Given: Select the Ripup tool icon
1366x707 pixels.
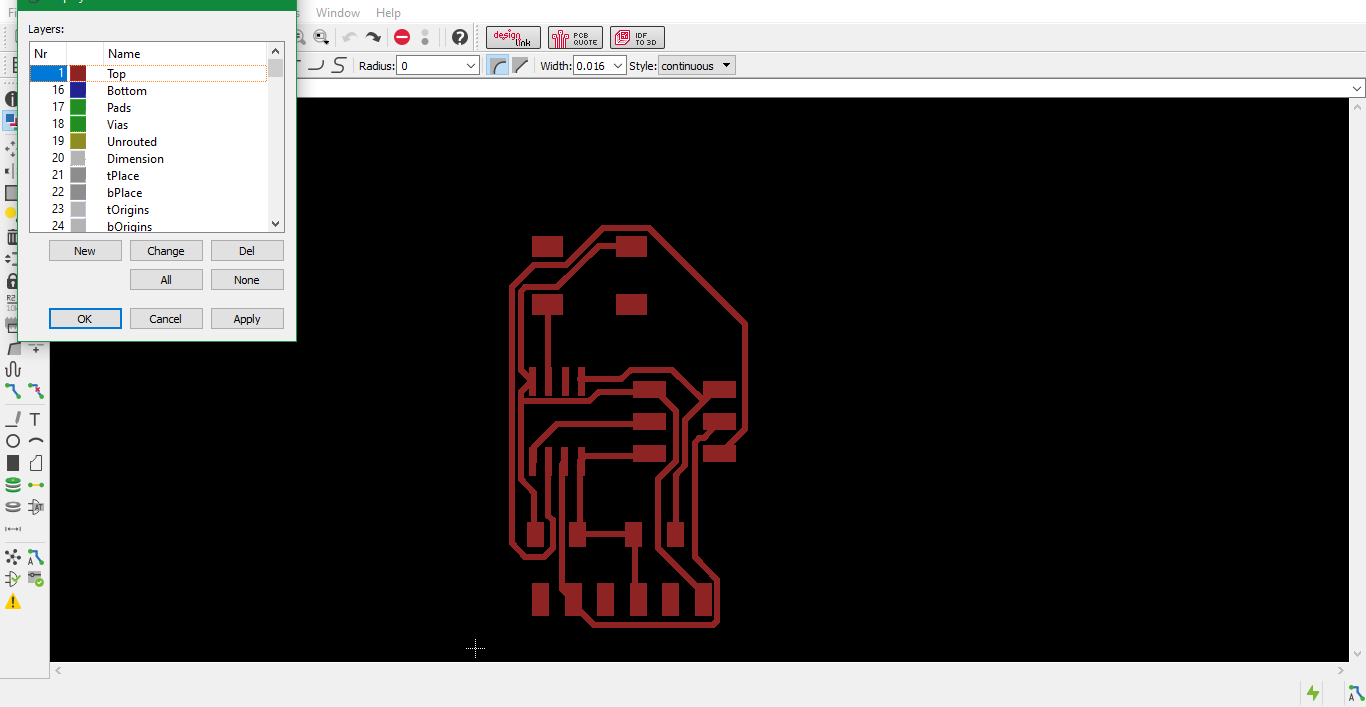Looking at the screenshot, I should [36, 391].
